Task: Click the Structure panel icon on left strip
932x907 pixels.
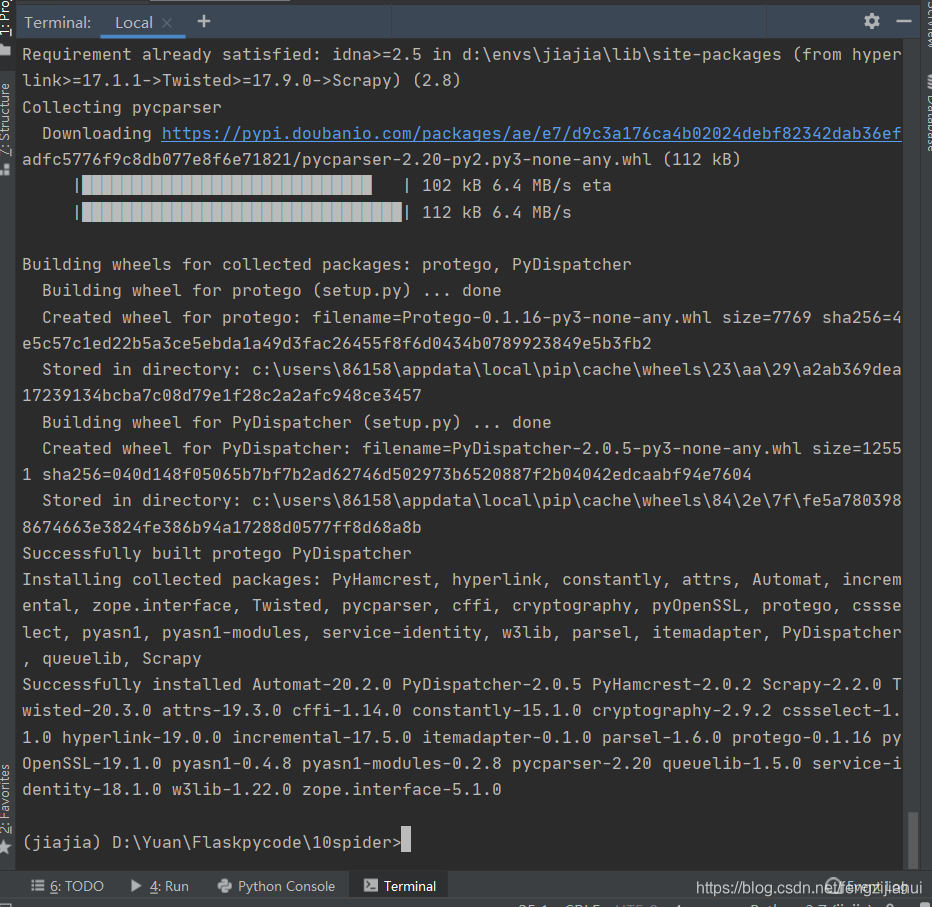Action: 5,169
